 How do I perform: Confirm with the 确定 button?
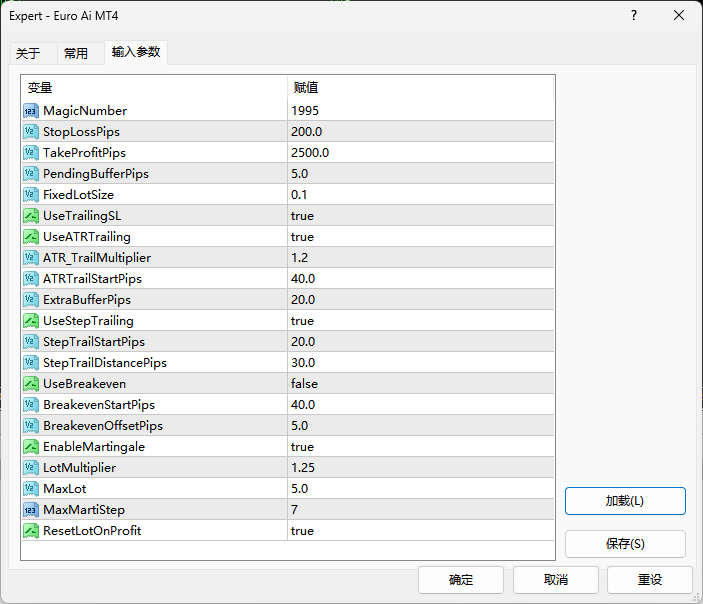461,580
